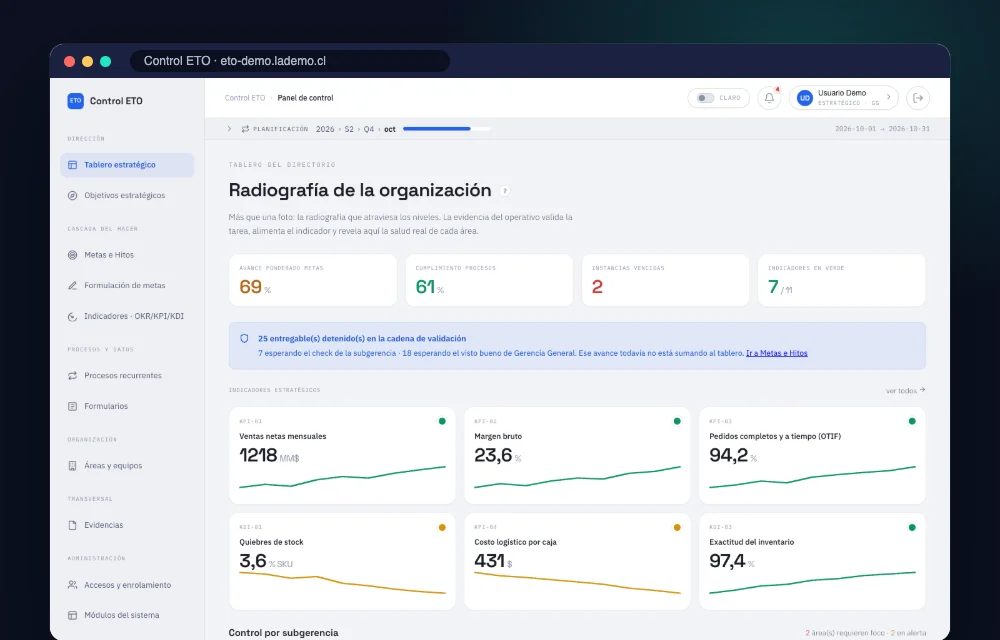Open Evidencias in the sidebar

127,525
